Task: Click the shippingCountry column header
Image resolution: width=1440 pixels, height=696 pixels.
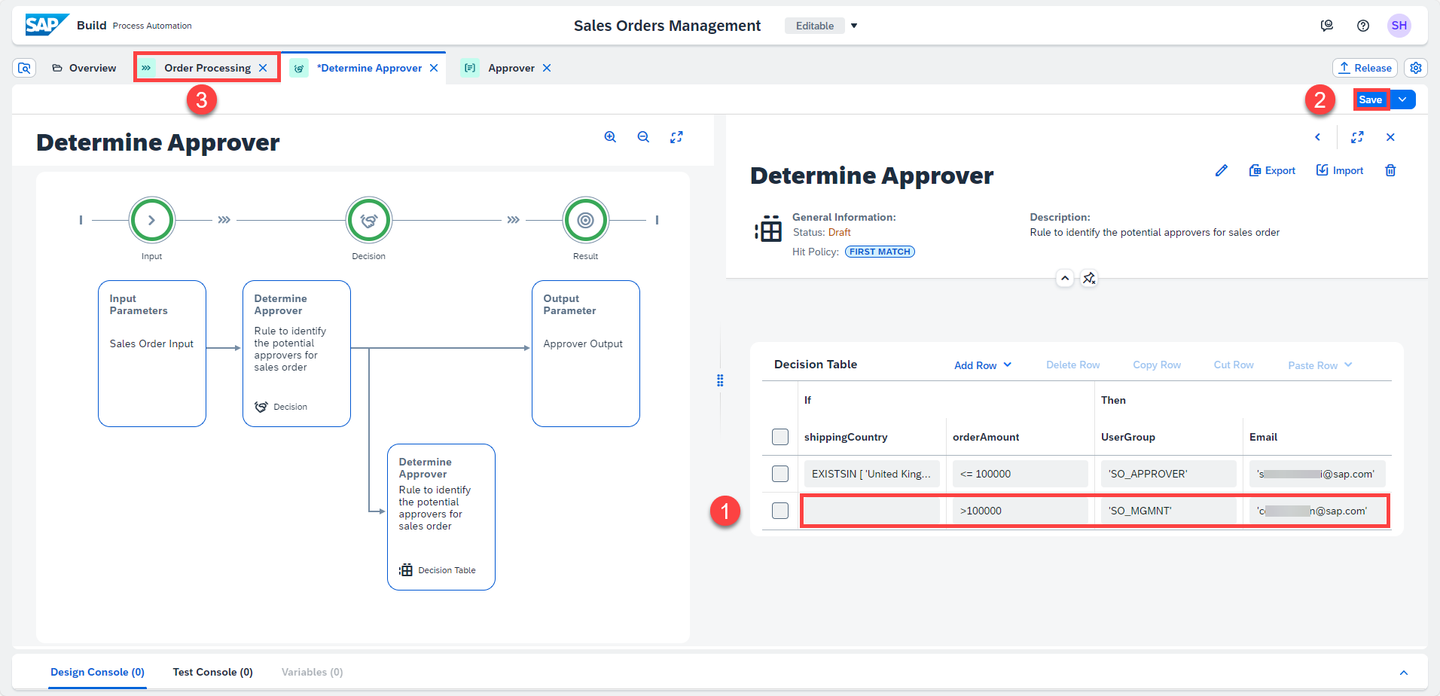Action: tap(846, 437)
